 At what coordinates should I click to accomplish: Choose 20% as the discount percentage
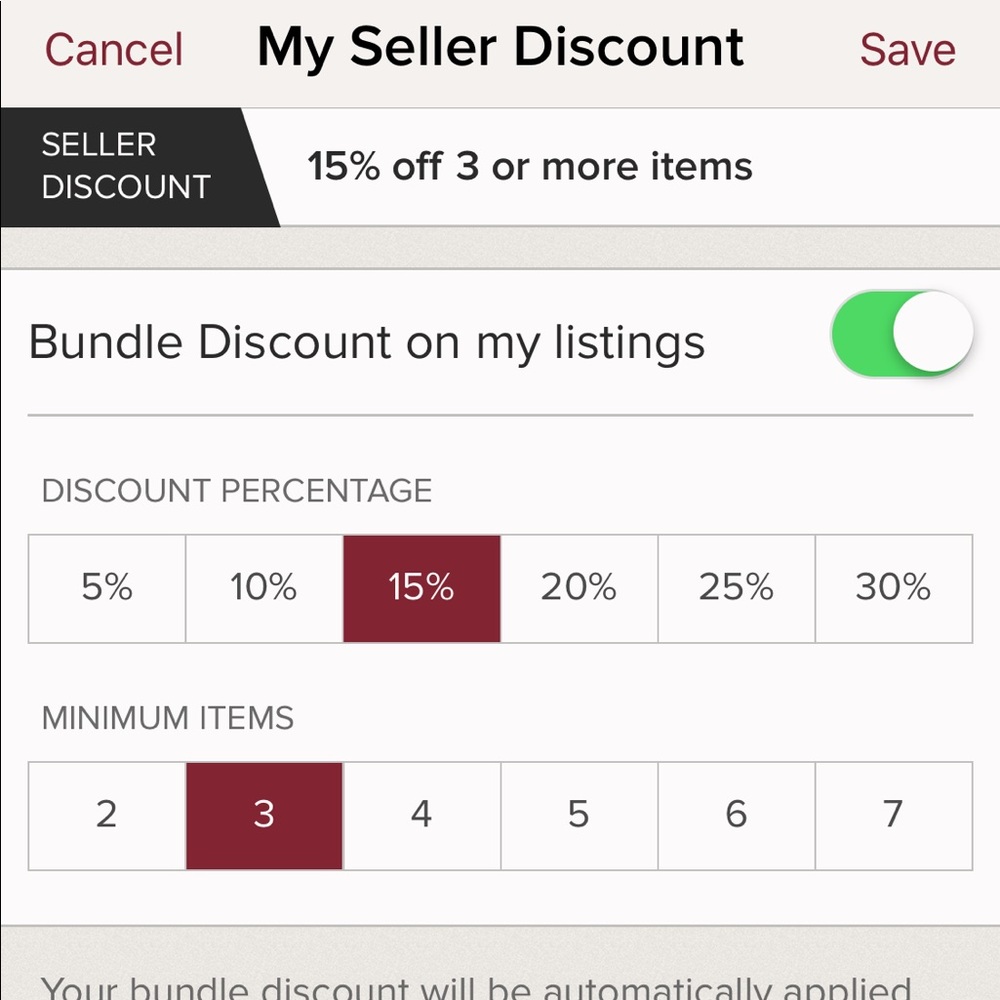coord(579,588)
